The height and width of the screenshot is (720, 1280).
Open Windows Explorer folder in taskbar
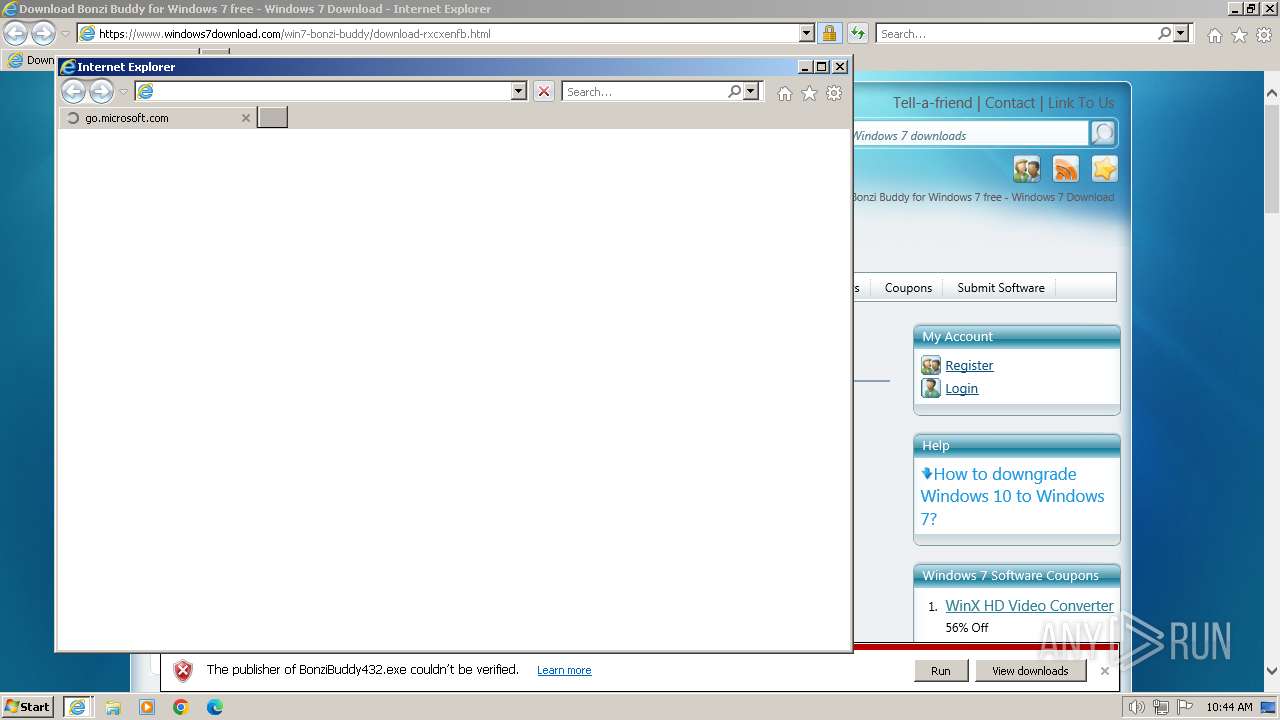coord(113,707)
